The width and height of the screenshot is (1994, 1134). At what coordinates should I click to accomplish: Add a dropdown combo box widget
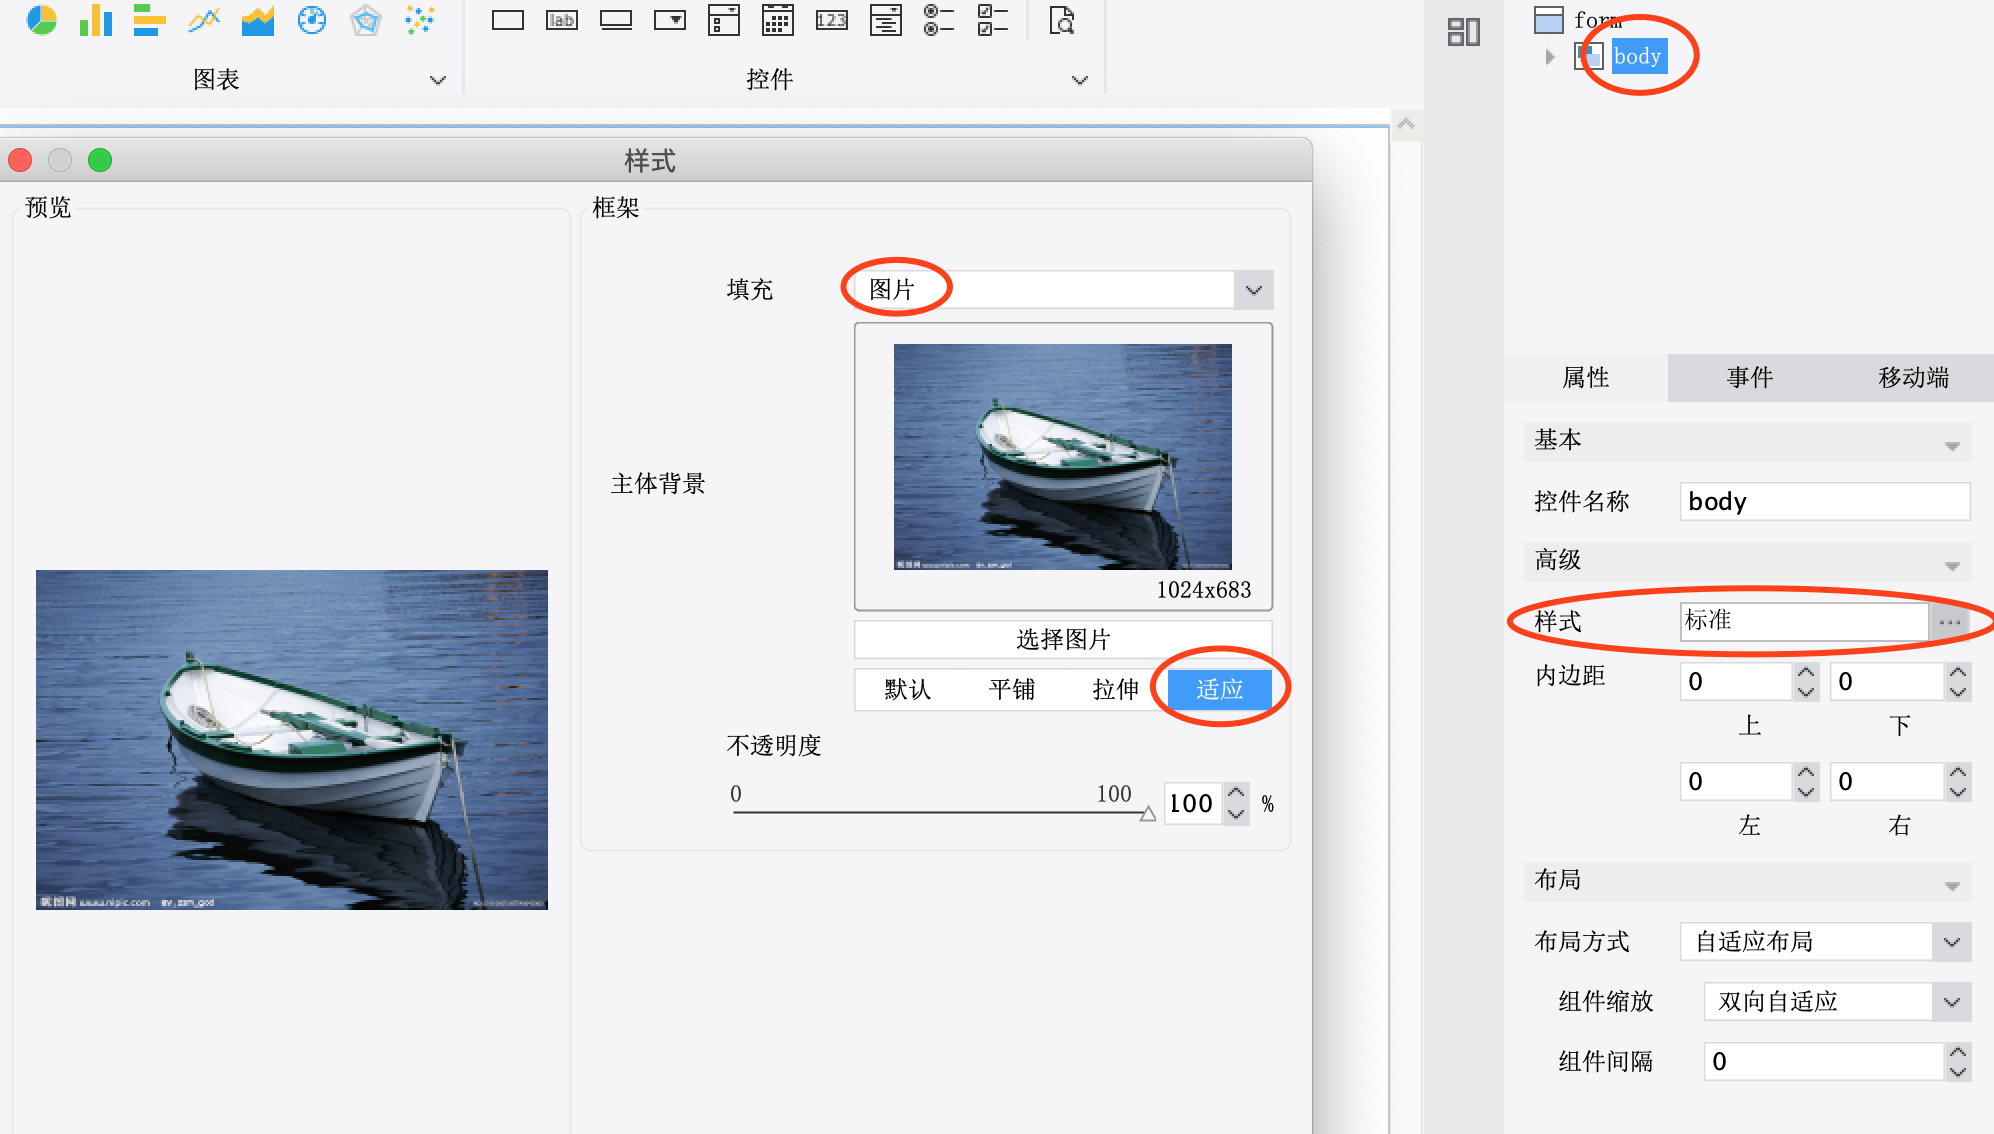click(670, 20)
